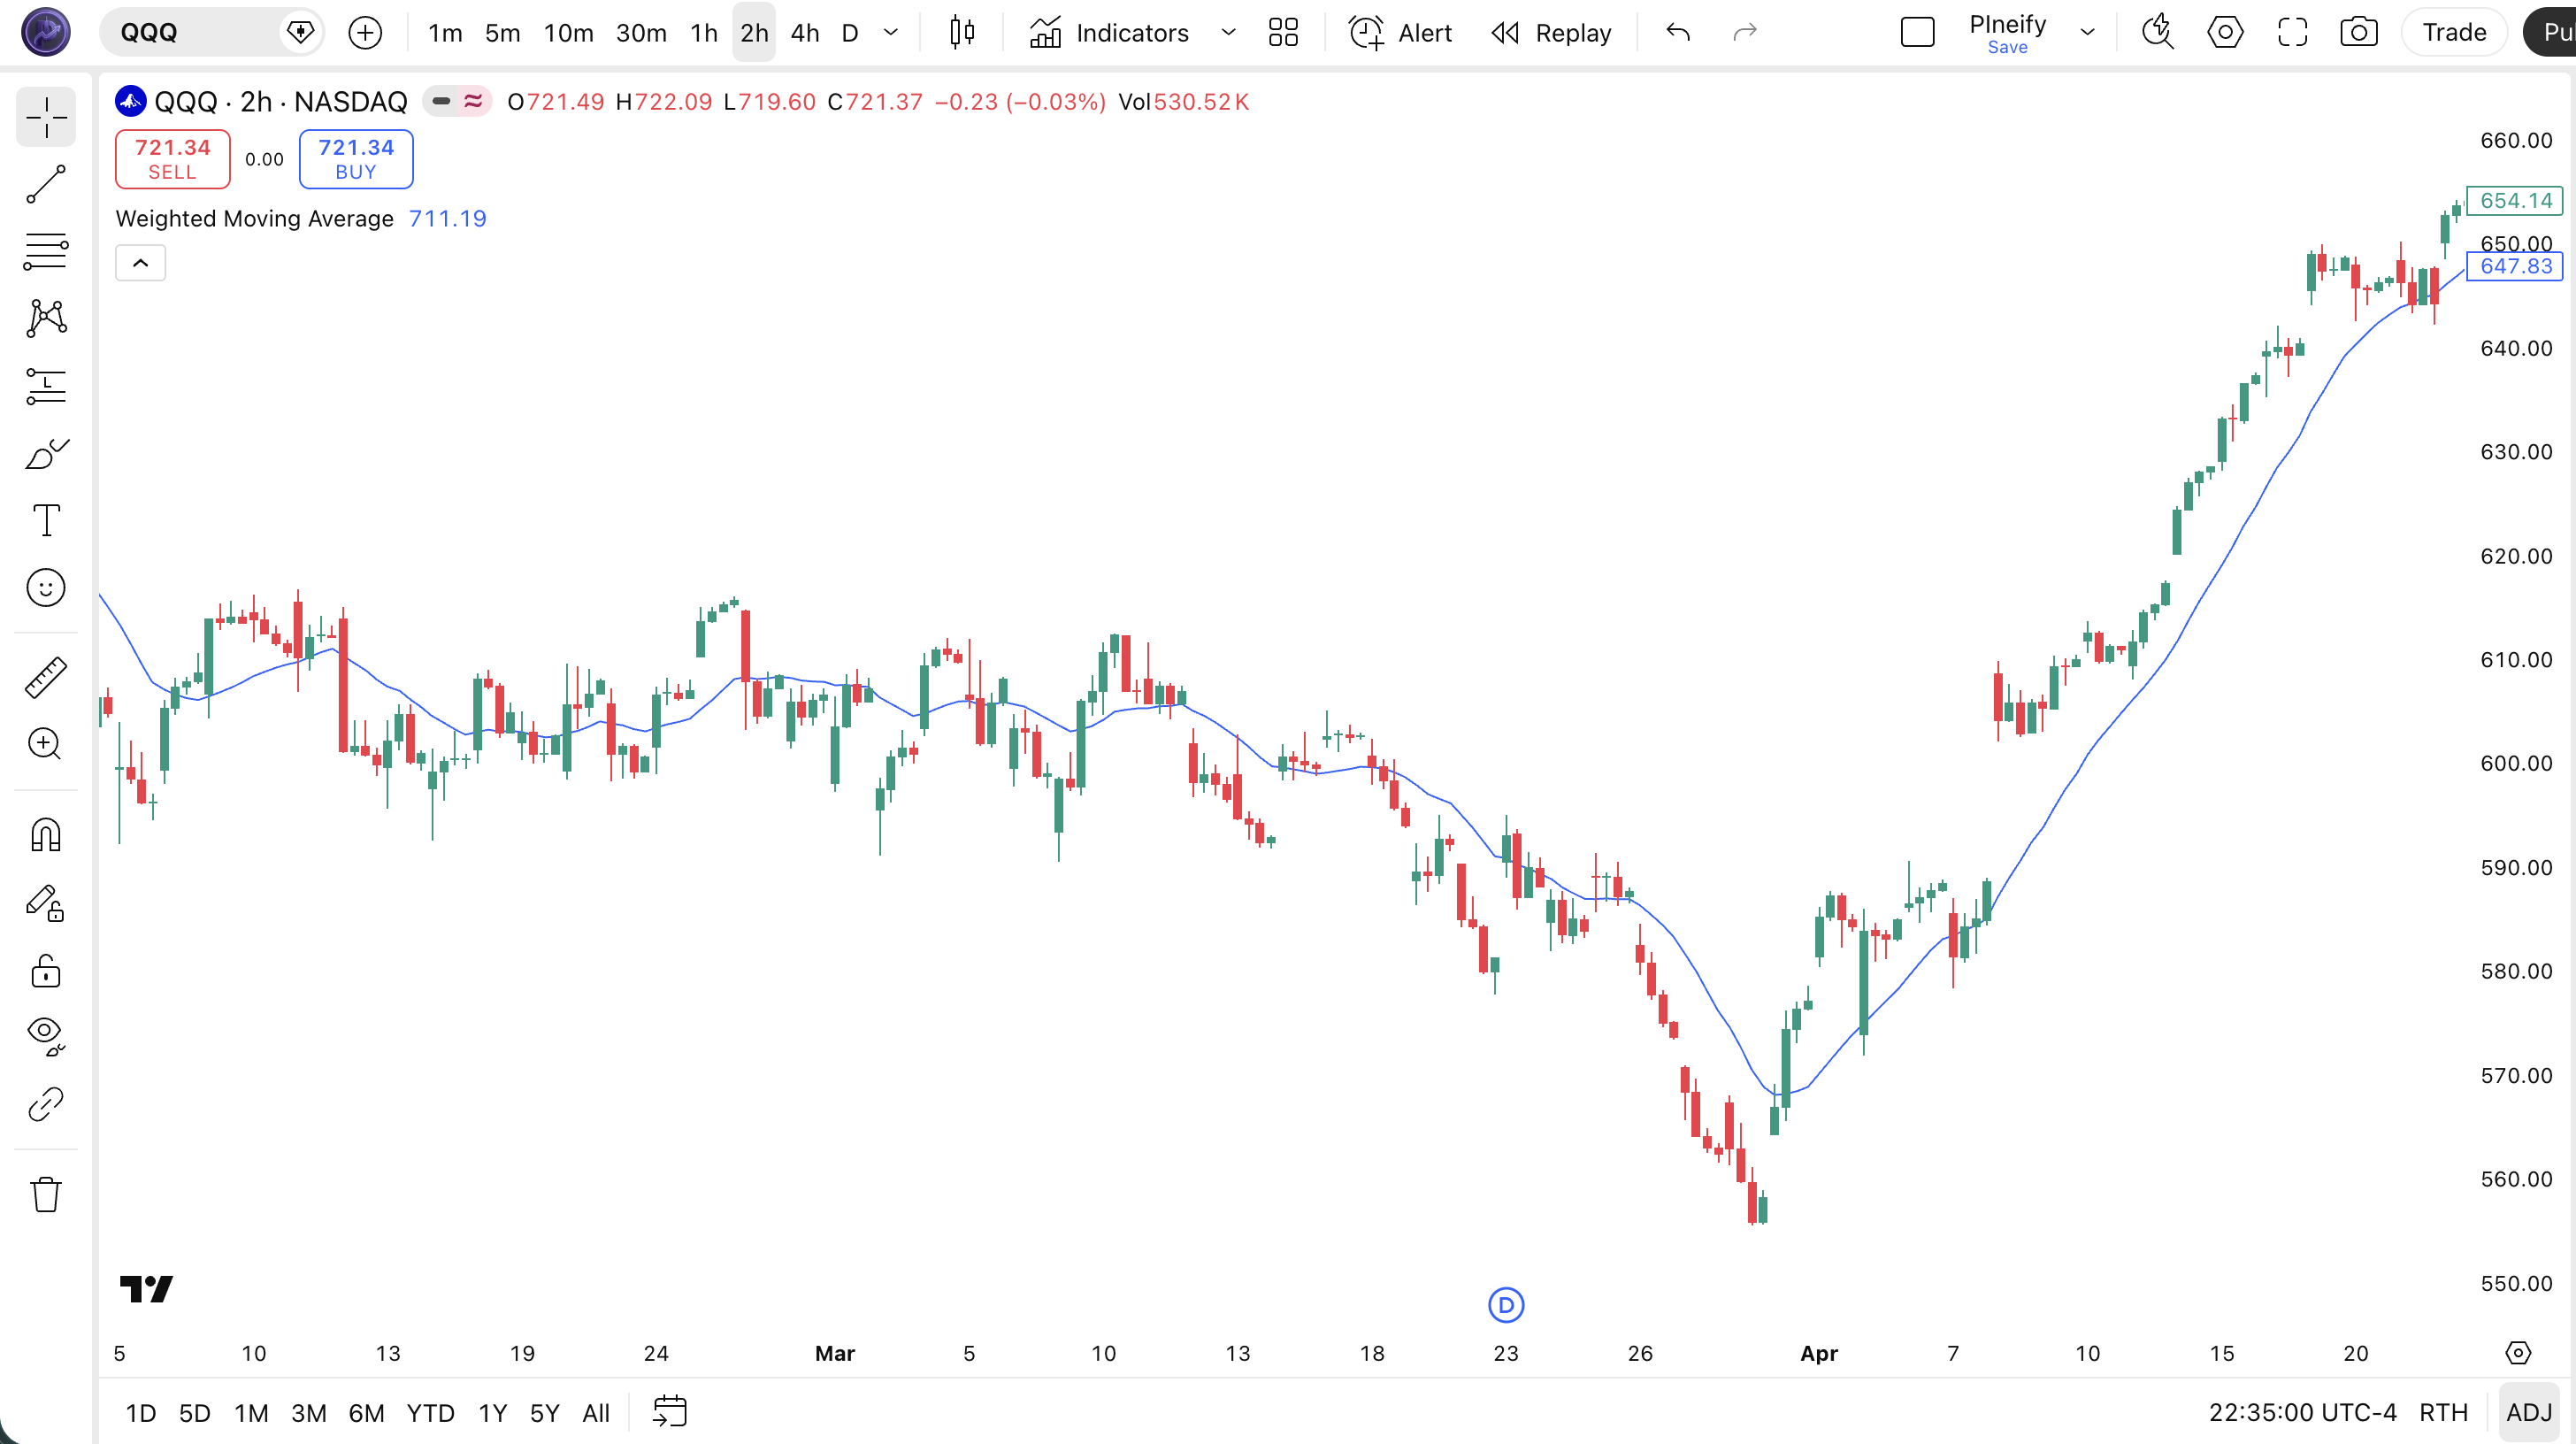Expand the manage layouts dropdown arrow
Screen dimensions: 2576x1444
point(2088,33)
